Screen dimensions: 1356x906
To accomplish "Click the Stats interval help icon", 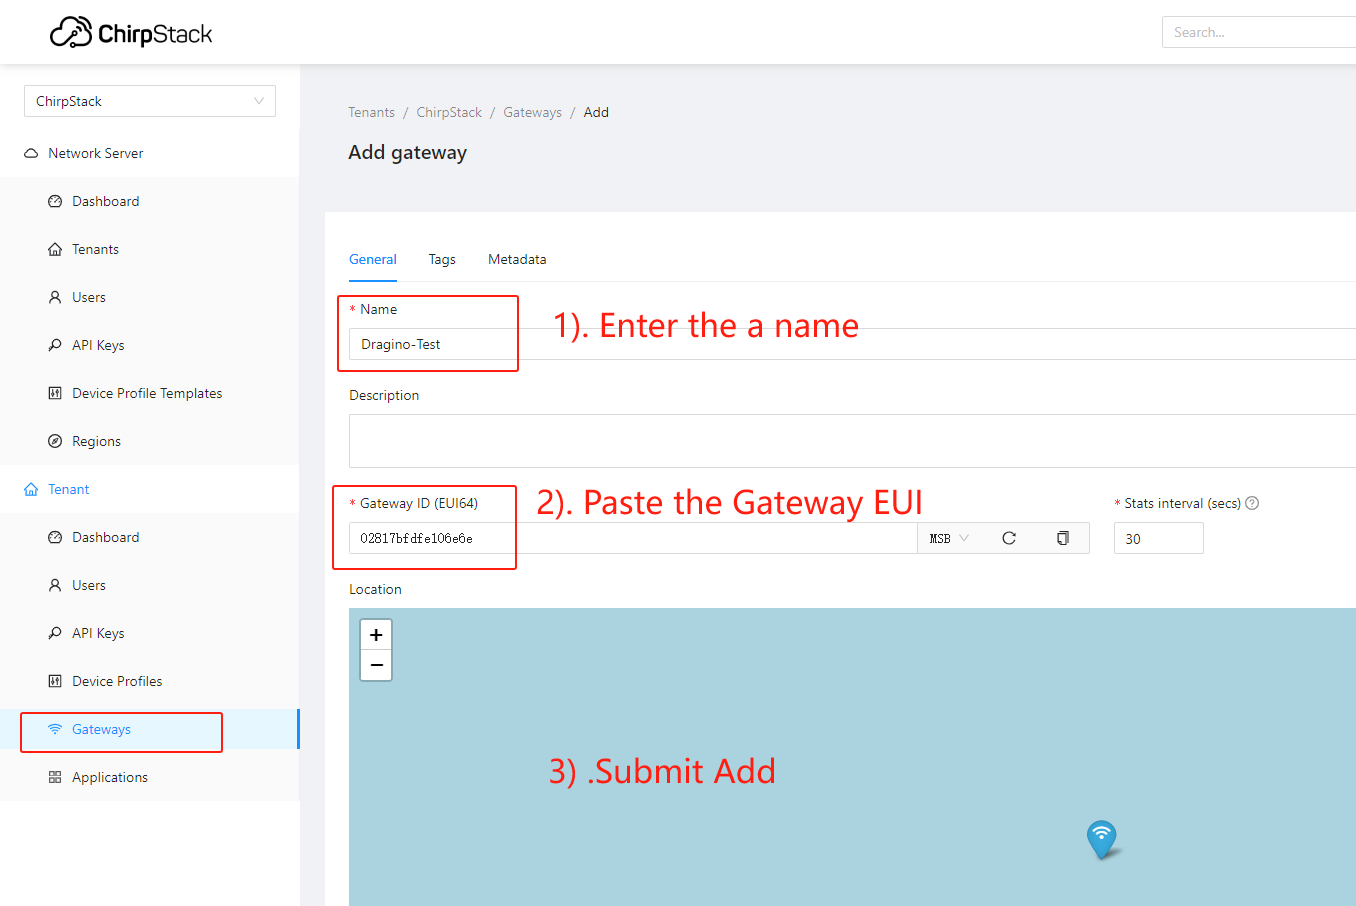I will tap(1252, 503).
